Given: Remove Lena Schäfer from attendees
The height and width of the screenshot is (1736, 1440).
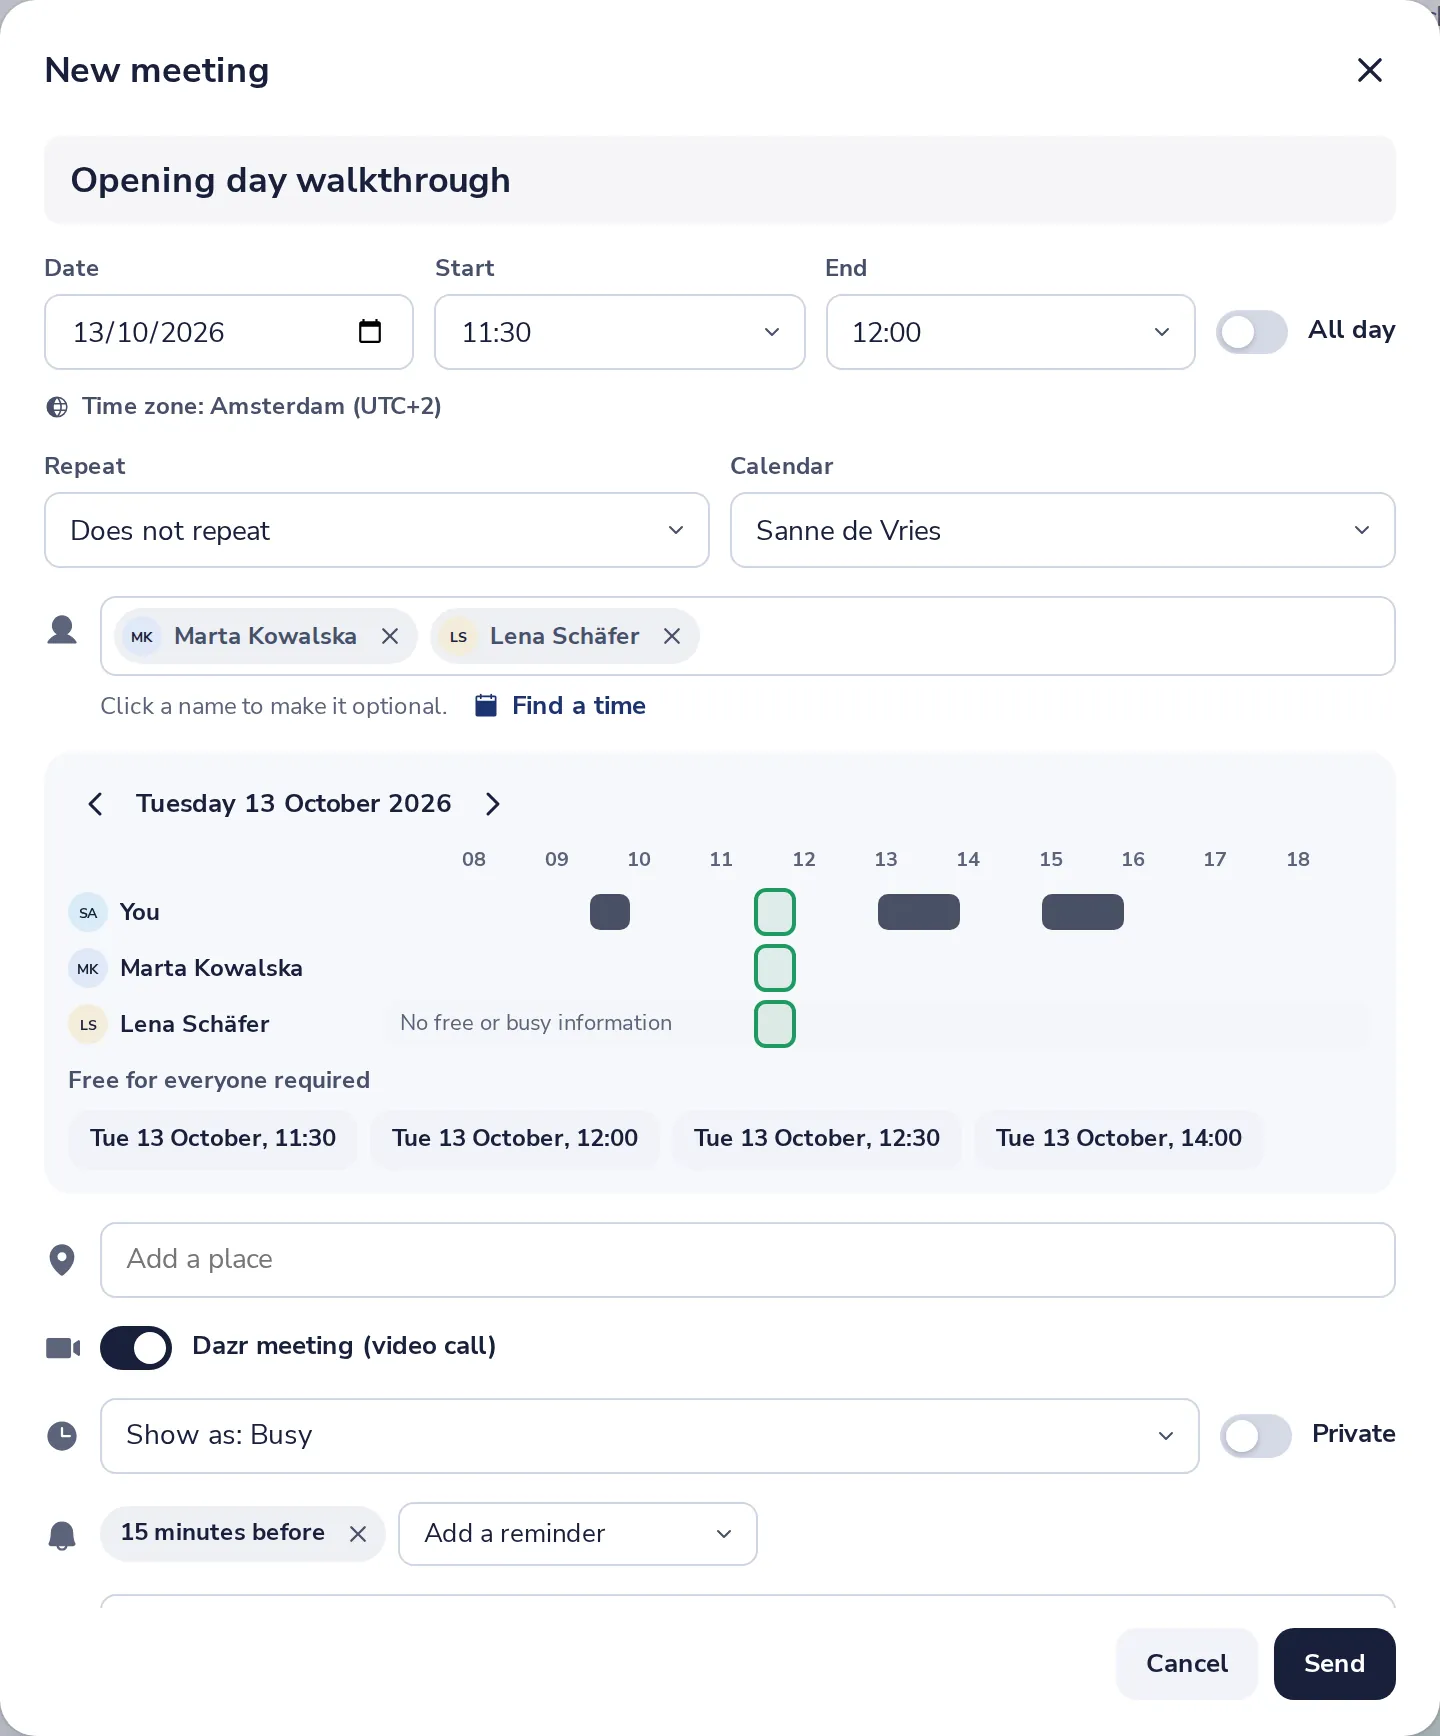Looking at the screenshot, I should pyautogui.click(x=672, y=636).
